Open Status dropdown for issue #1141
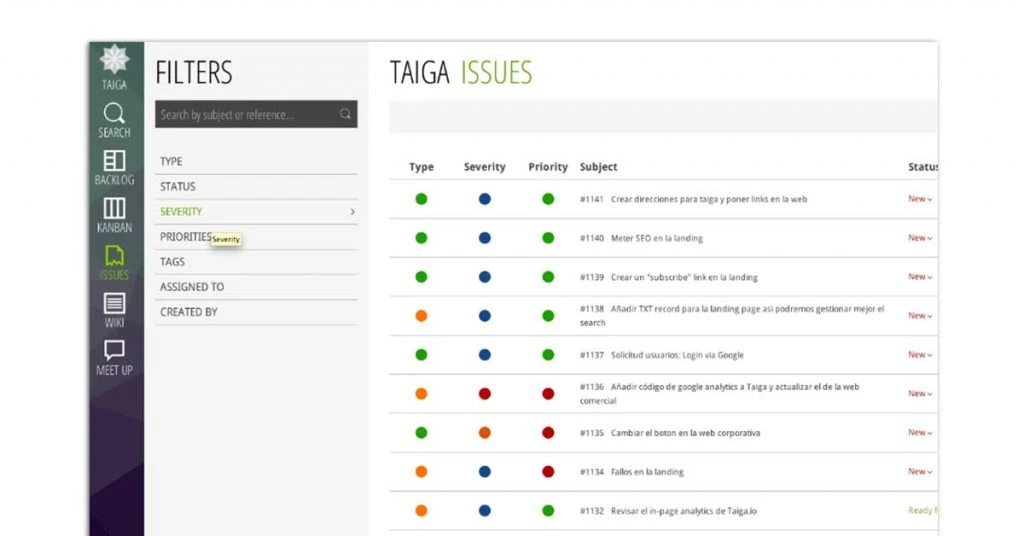Screen dimensions: 1024x536 [x=920, y=199]
